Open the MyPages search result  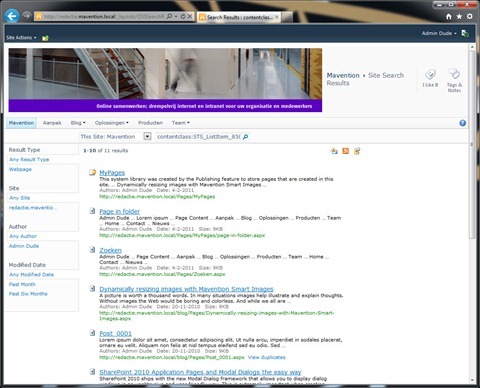(x=112, y=173)
